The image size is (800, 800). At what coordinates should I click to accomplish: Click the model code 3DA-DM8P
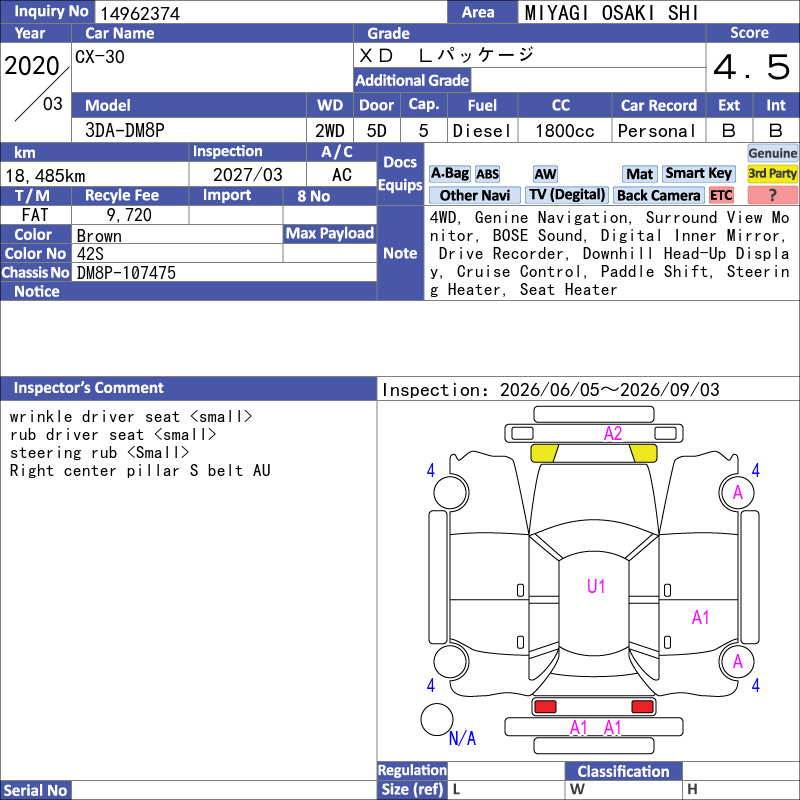pyautogui.click(x=124, y=130)
